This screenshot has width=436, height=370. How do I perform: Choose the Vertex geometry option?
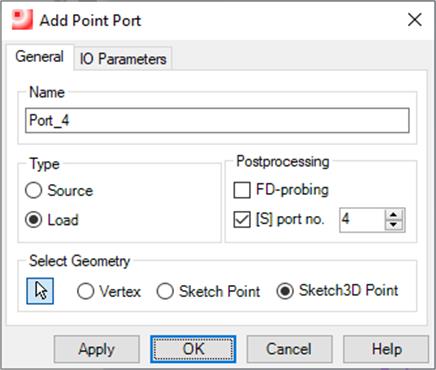click(85, 291)
